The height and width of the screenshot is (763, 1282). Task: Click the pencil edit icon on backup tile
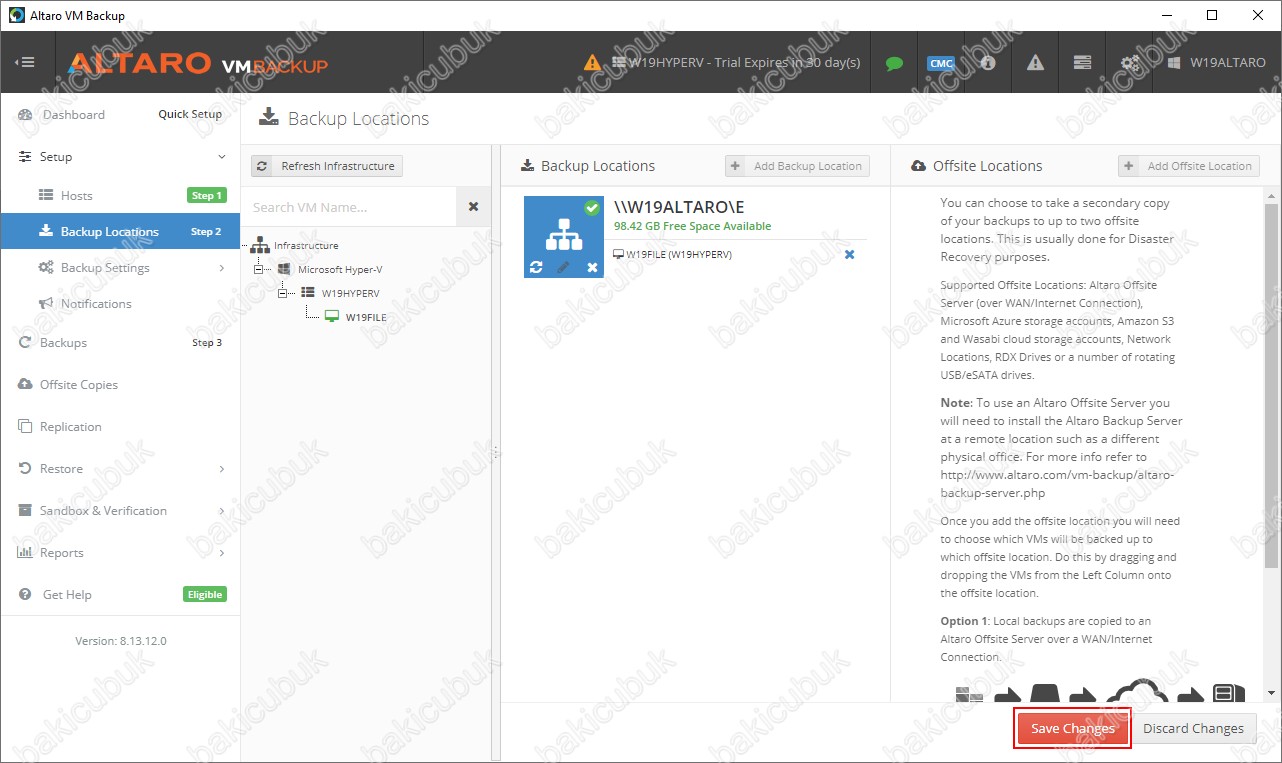tap(564, 267)
